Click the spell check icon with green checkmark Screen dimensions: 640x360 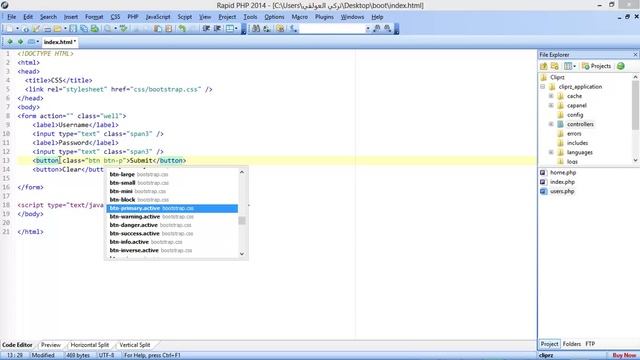(x=123, y=29)
